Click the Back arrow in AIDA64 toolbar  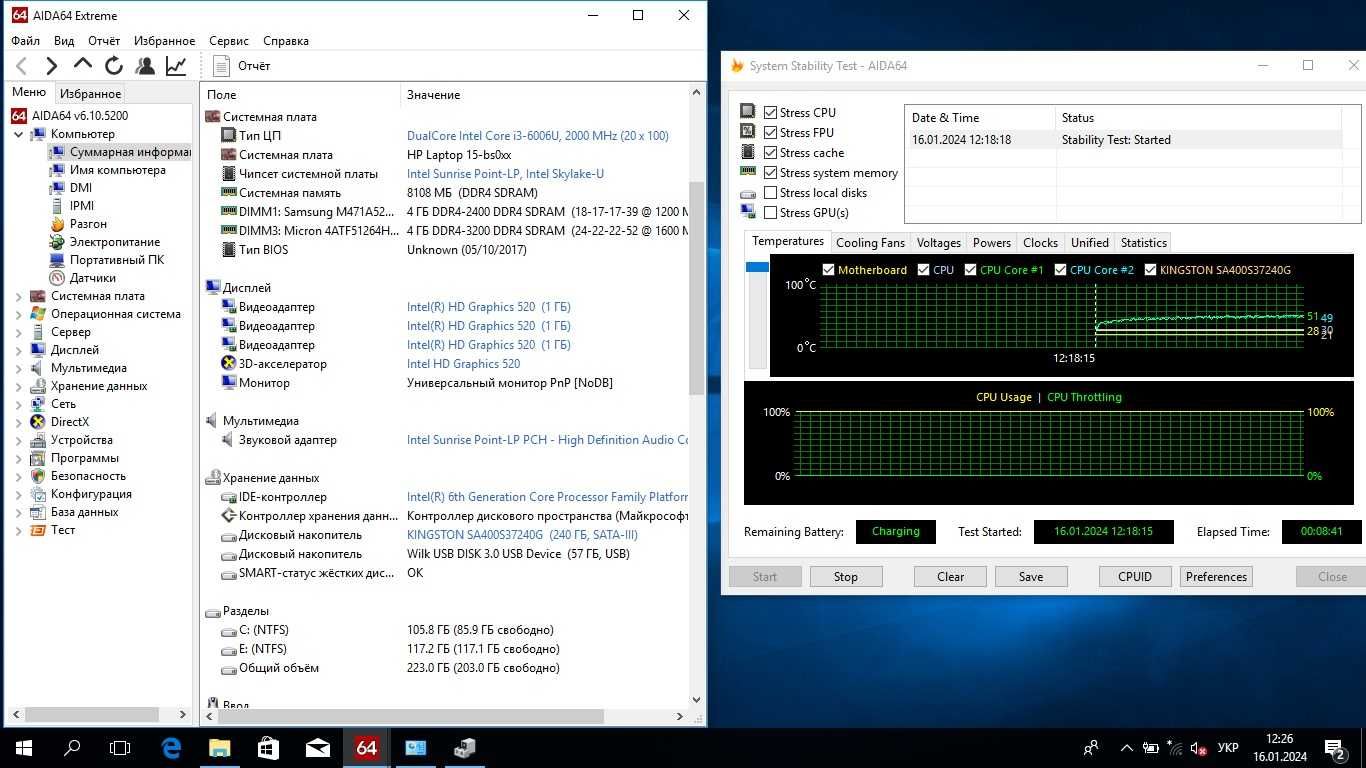click(22, 66)
